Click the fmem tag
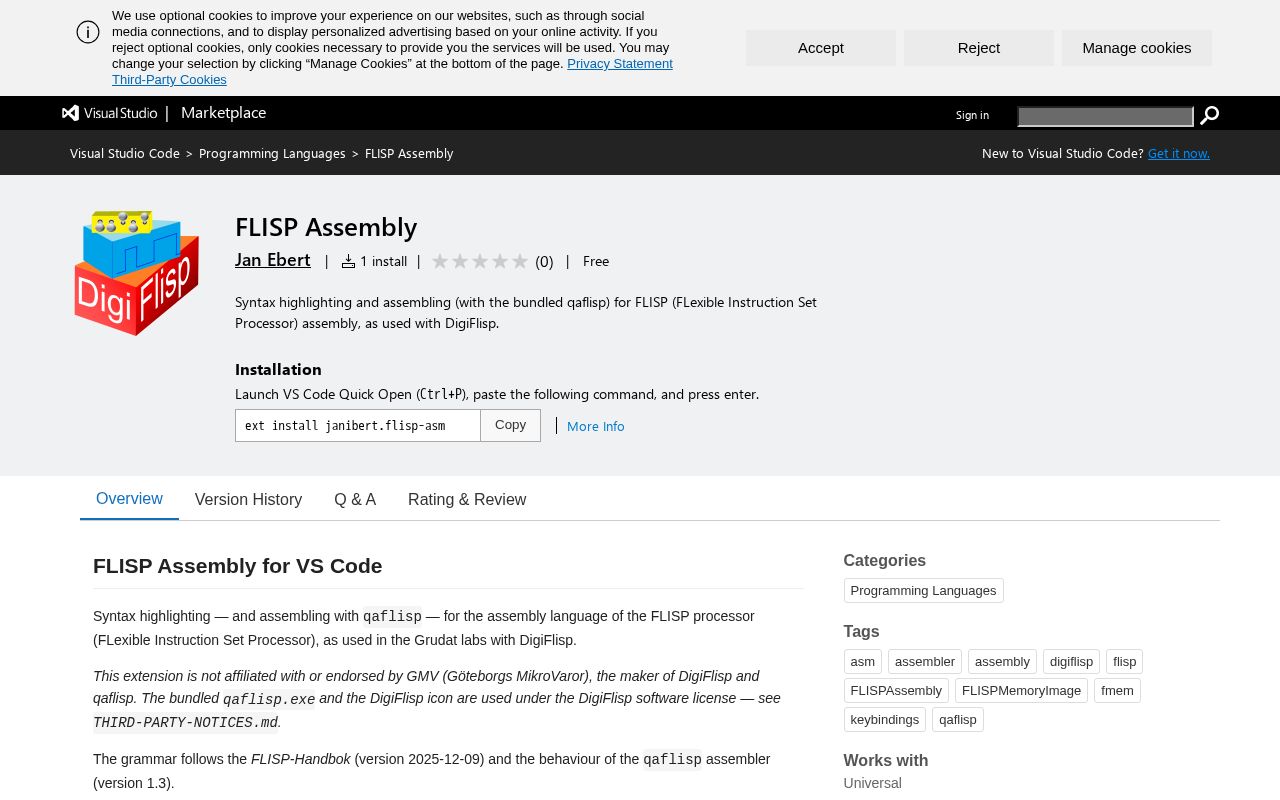 pos(1118,691)
